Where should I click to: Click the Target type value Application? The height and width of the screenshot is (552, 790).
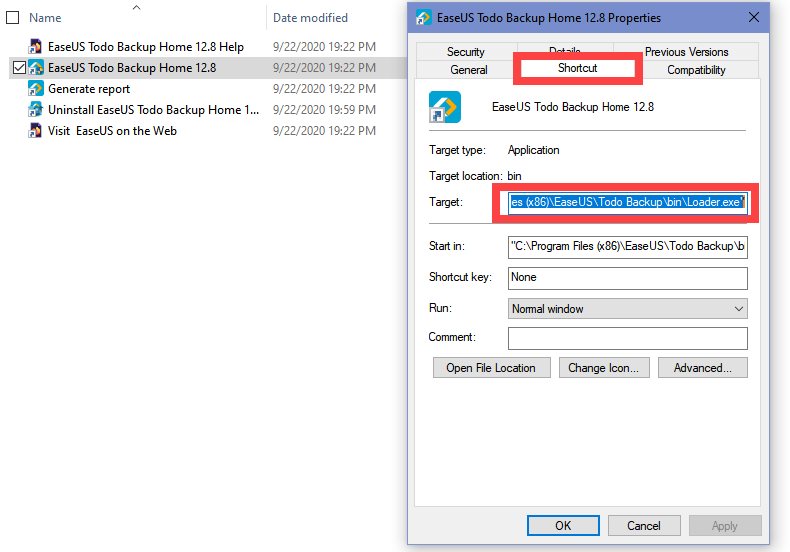pyautogui.click(x=534, y=150)
